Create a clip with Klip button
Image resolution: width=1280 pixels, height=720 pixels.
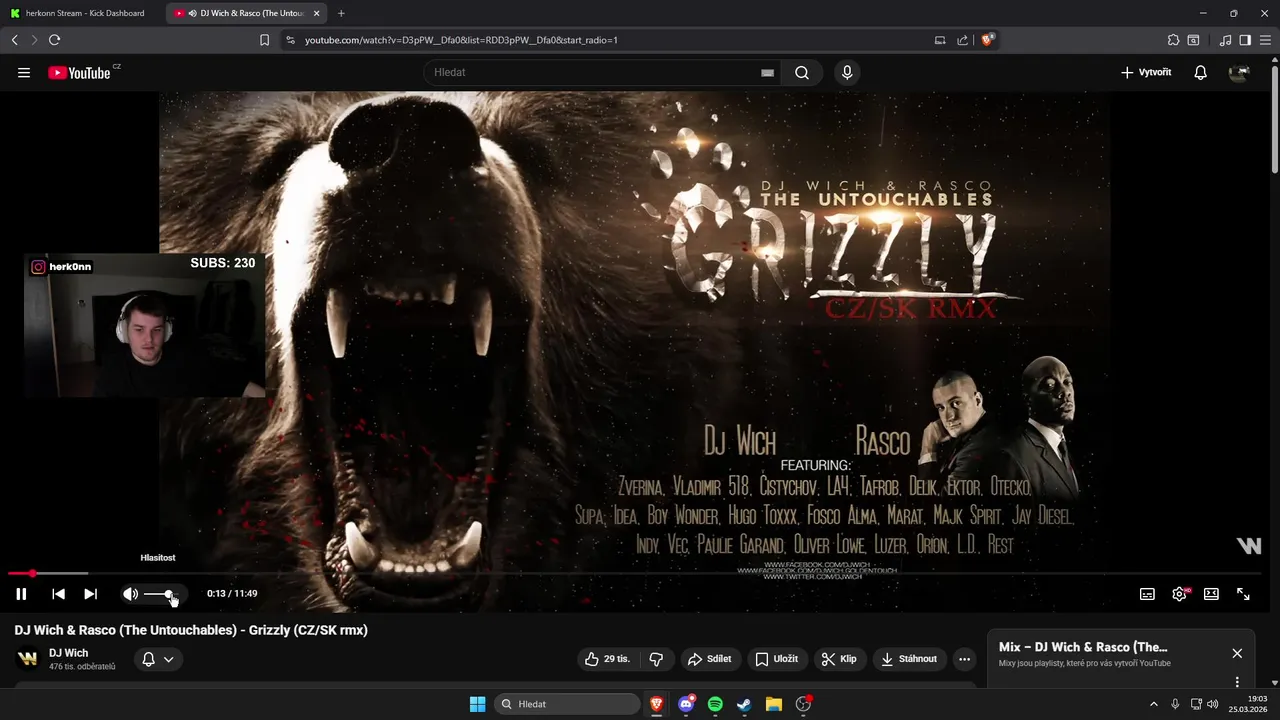839,659
